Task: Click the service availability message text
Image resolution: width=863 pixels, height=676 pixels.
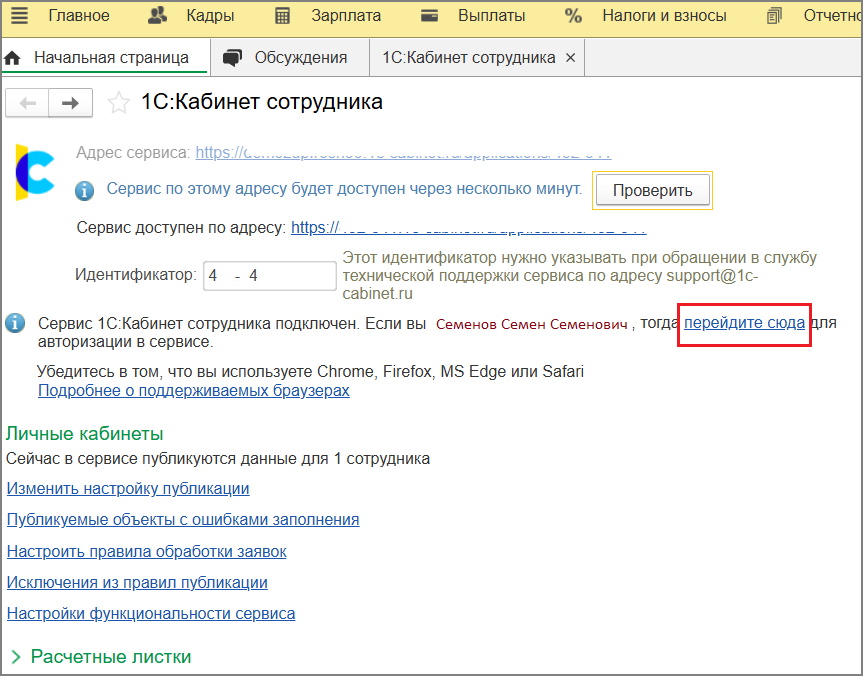Action: (344, 188)
